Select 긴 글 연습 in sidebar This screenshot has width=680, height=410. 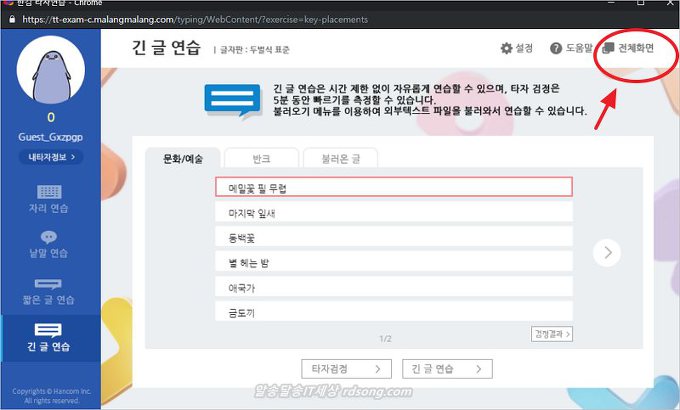pos(50,337)
